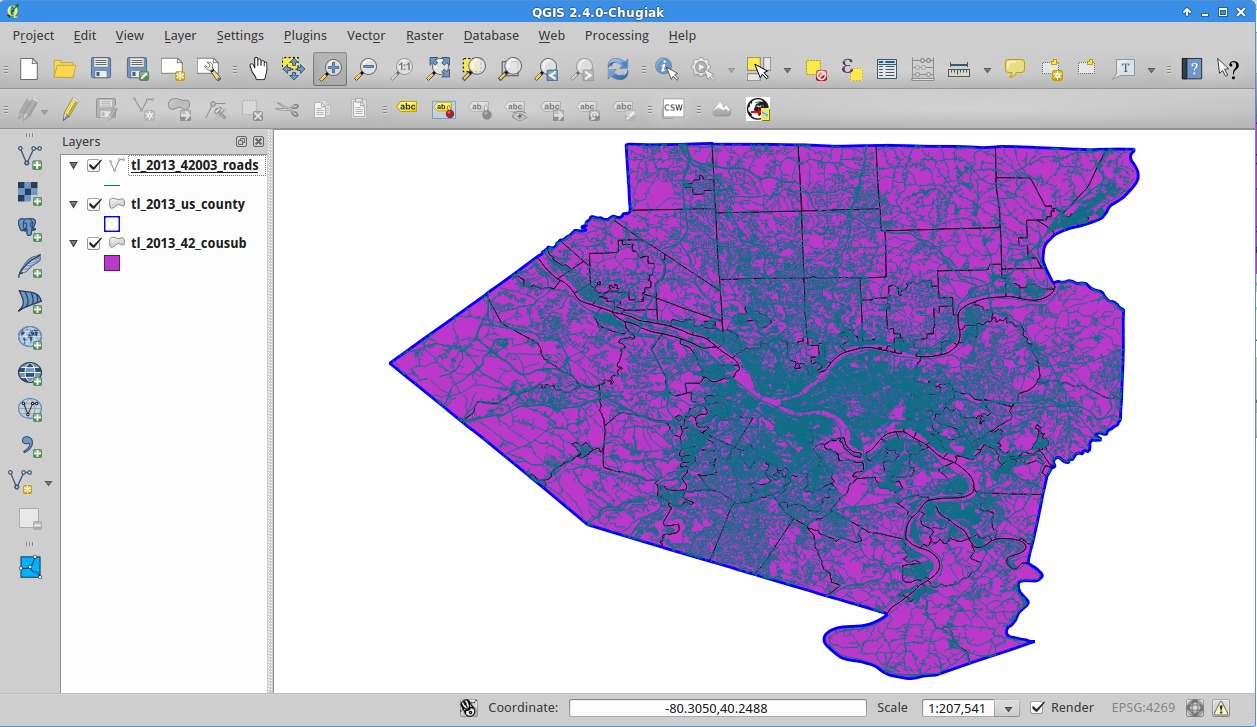This screenshot has height=727, width=1257.
Task: Open the attribute table icon
Action: click(x=887, y=69)
